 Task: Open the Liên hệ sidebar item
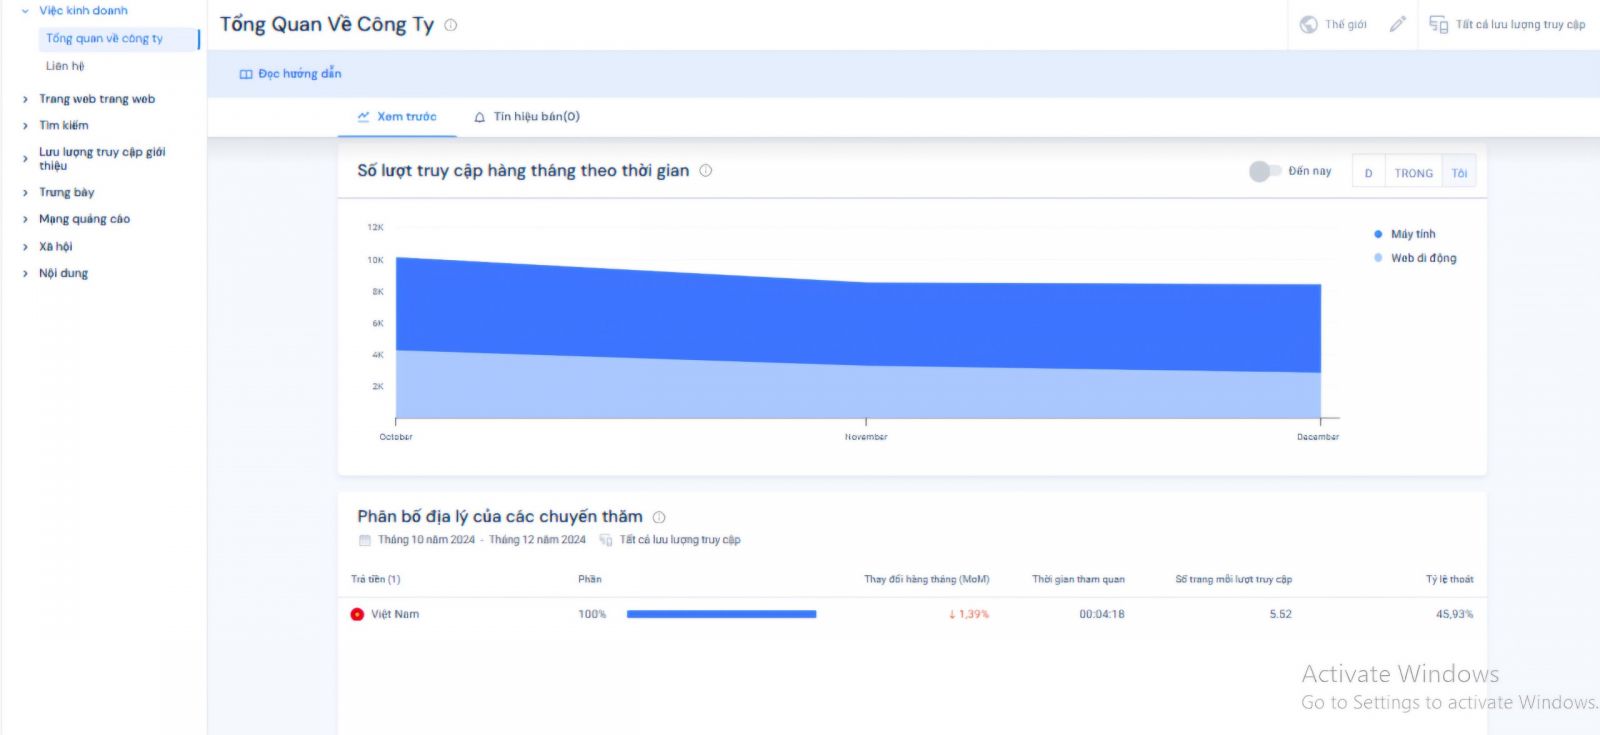65,66
